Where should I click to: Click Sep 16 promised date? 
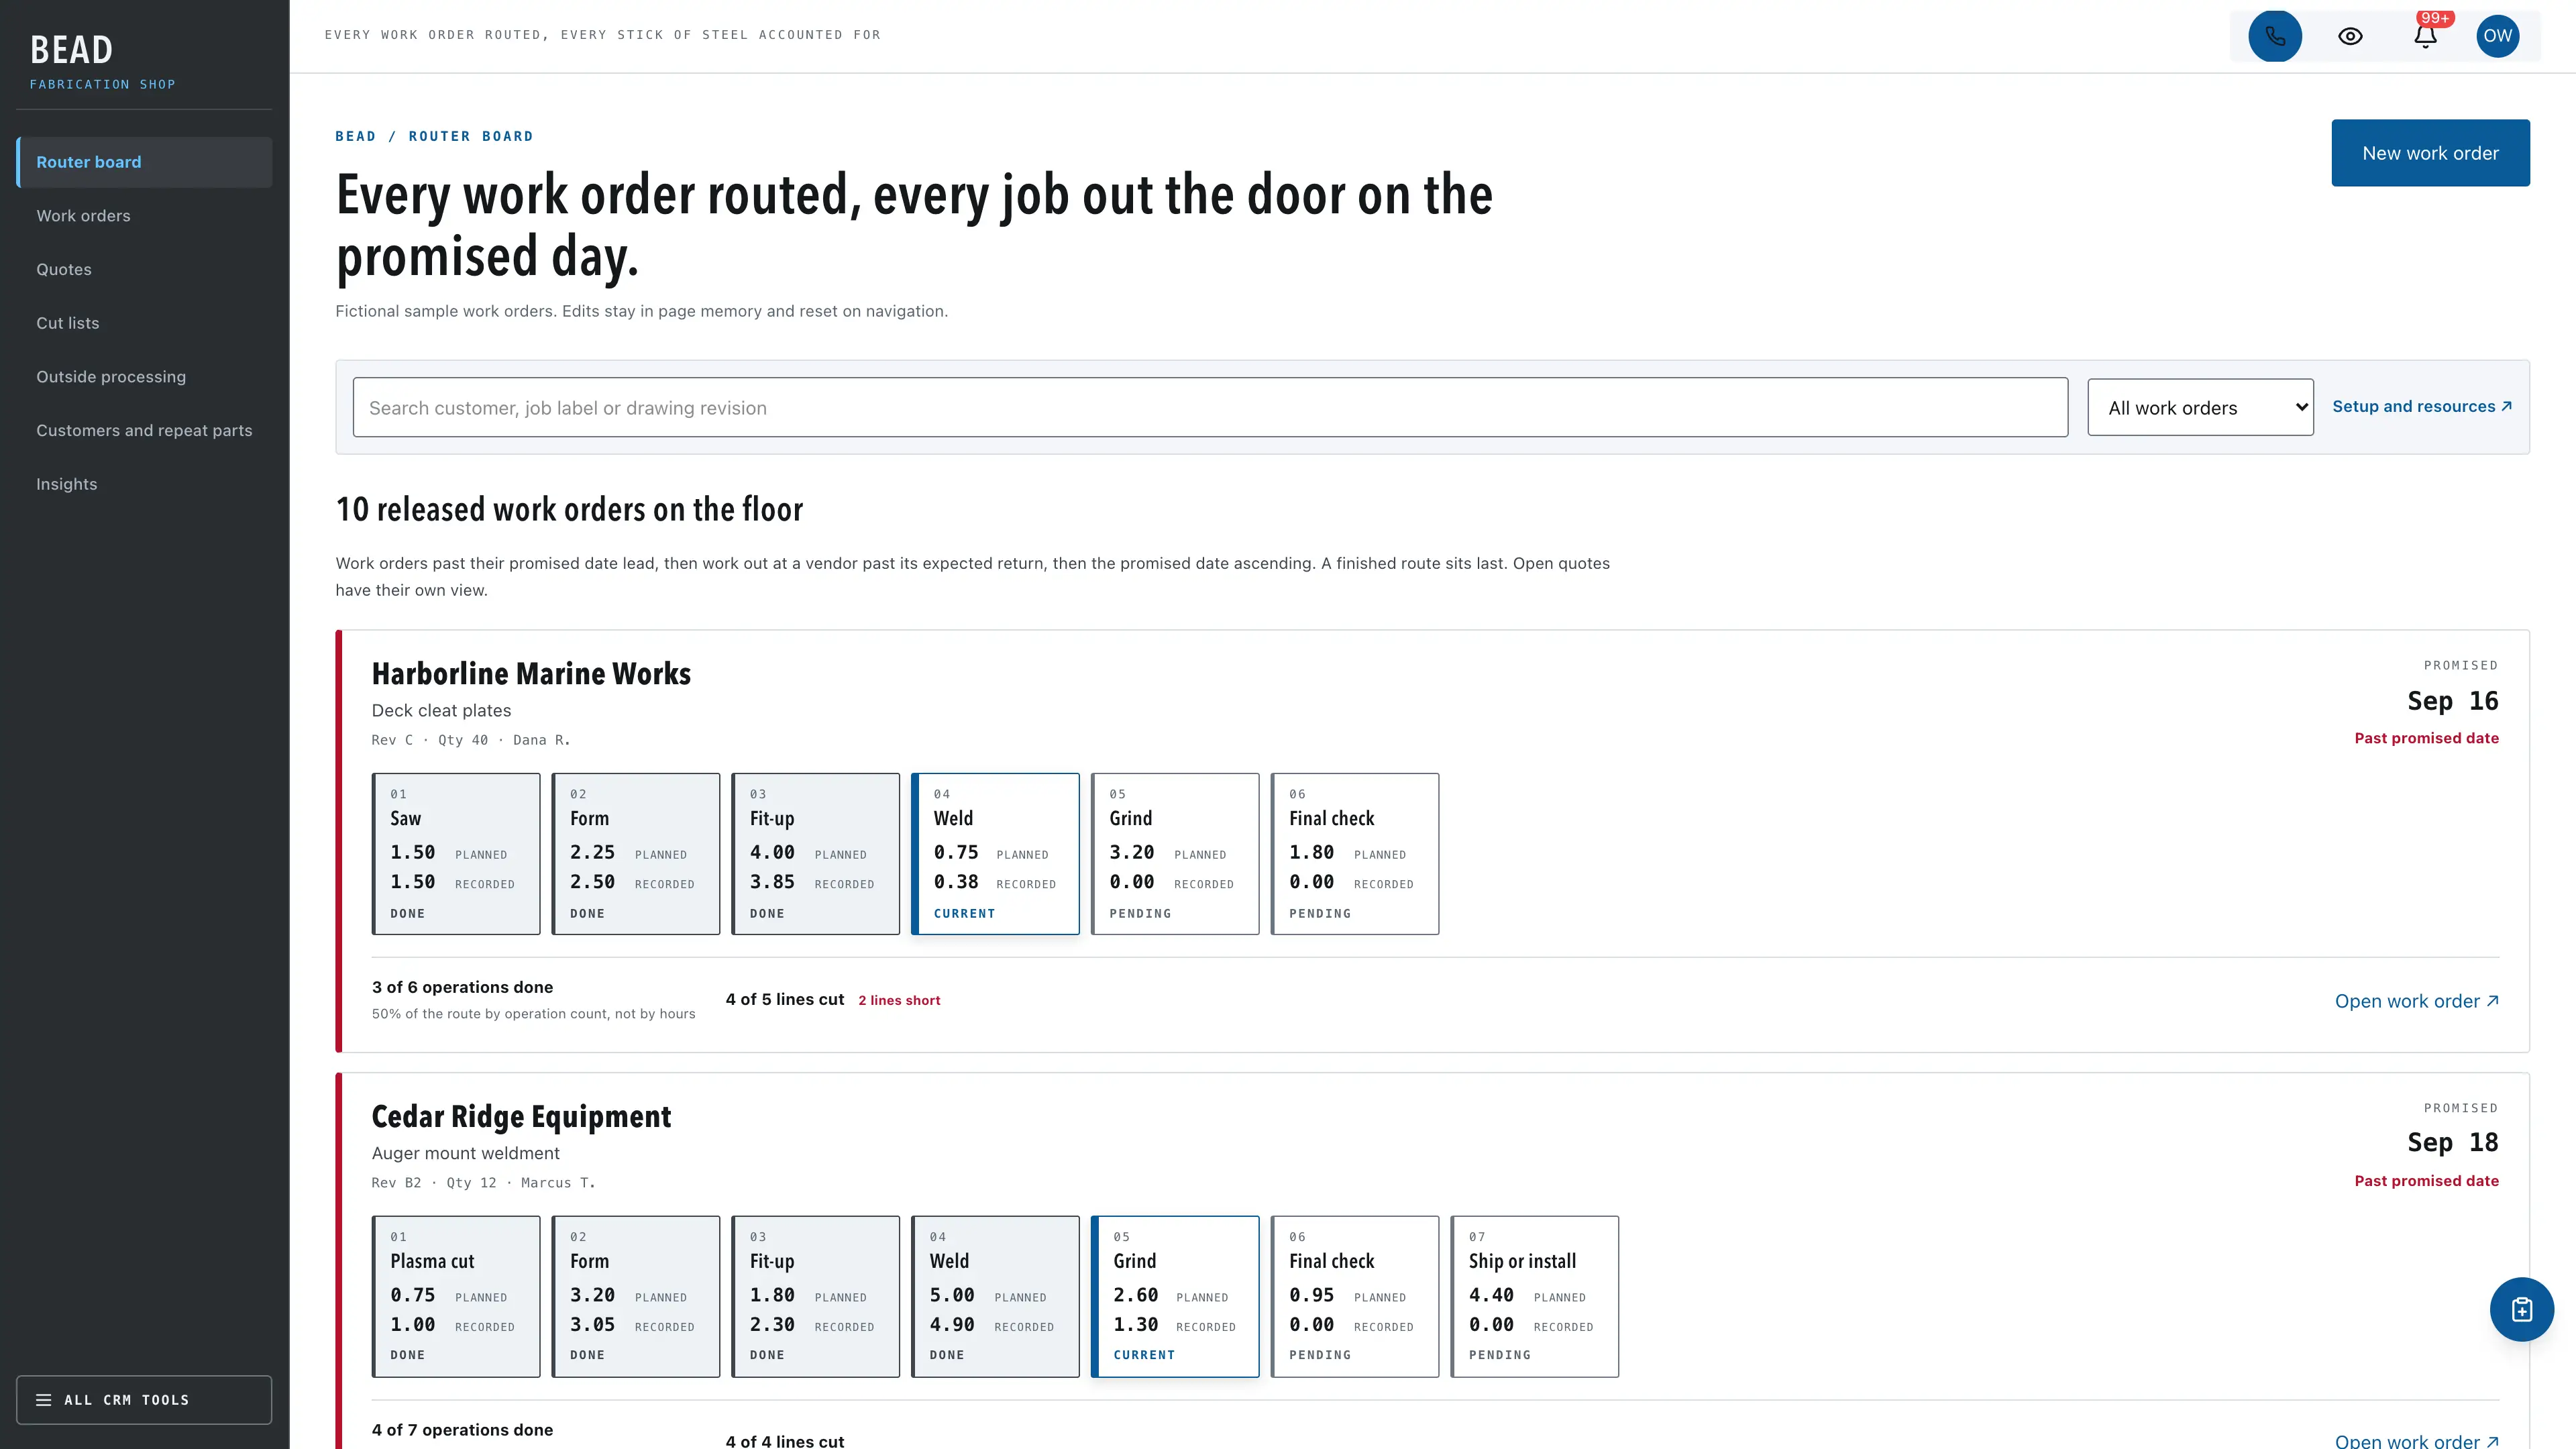2453,701
